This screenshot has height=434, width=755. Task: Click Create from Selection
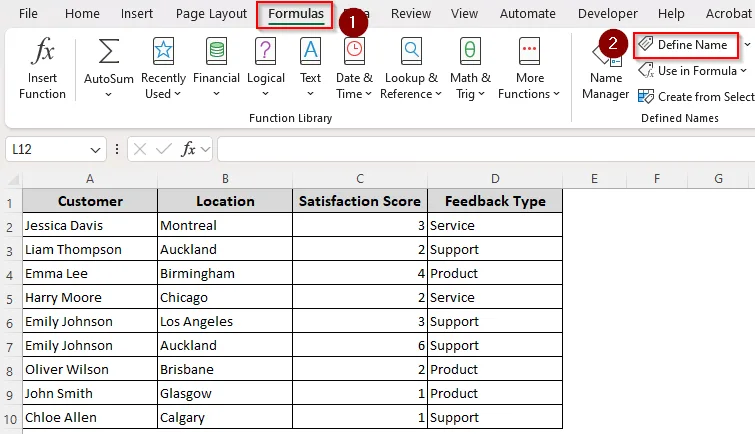pyautogui.click(x=696, y=97)
